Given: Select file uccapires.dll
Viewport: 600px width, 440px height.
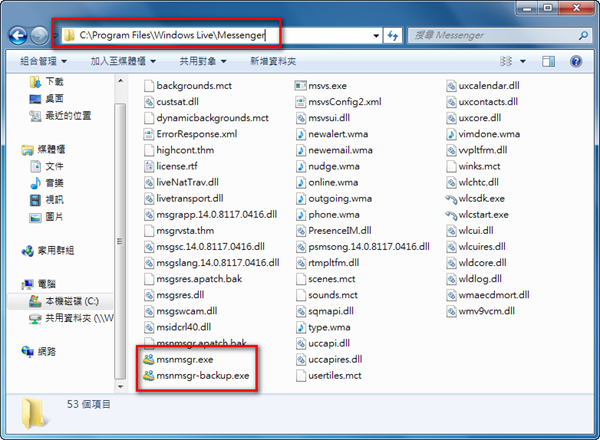Looking at the screenshot, I should click(x=329, y=360).
